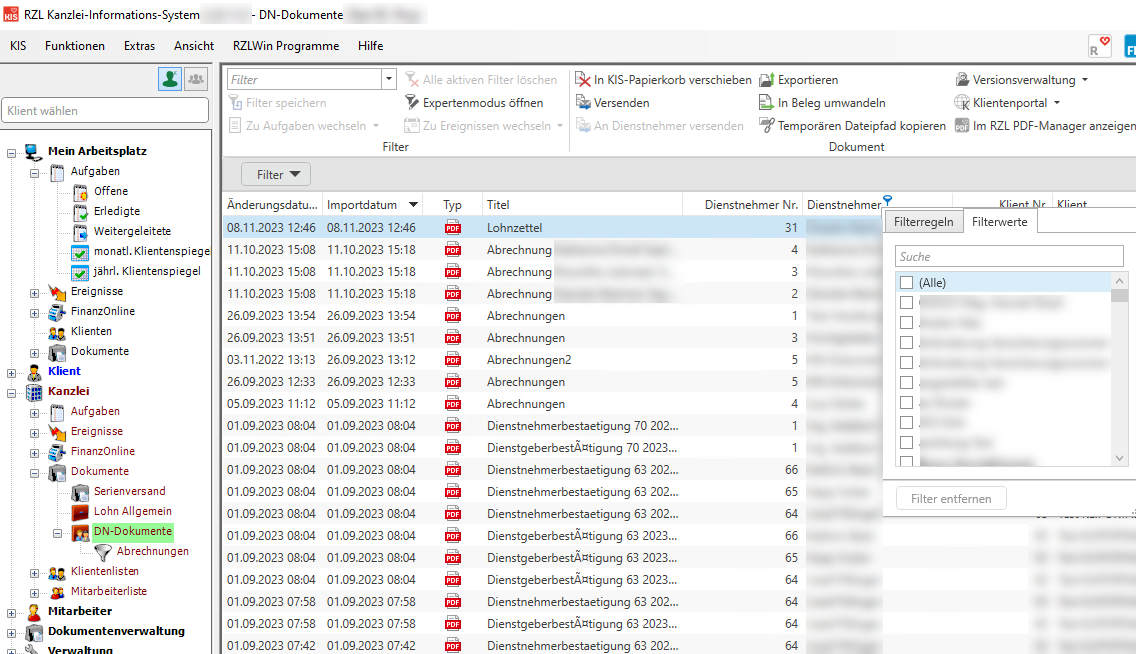The width and height of the screenshot is (1136, 654).
Task: Open the Funktionen menu
Action: (74, 46)
